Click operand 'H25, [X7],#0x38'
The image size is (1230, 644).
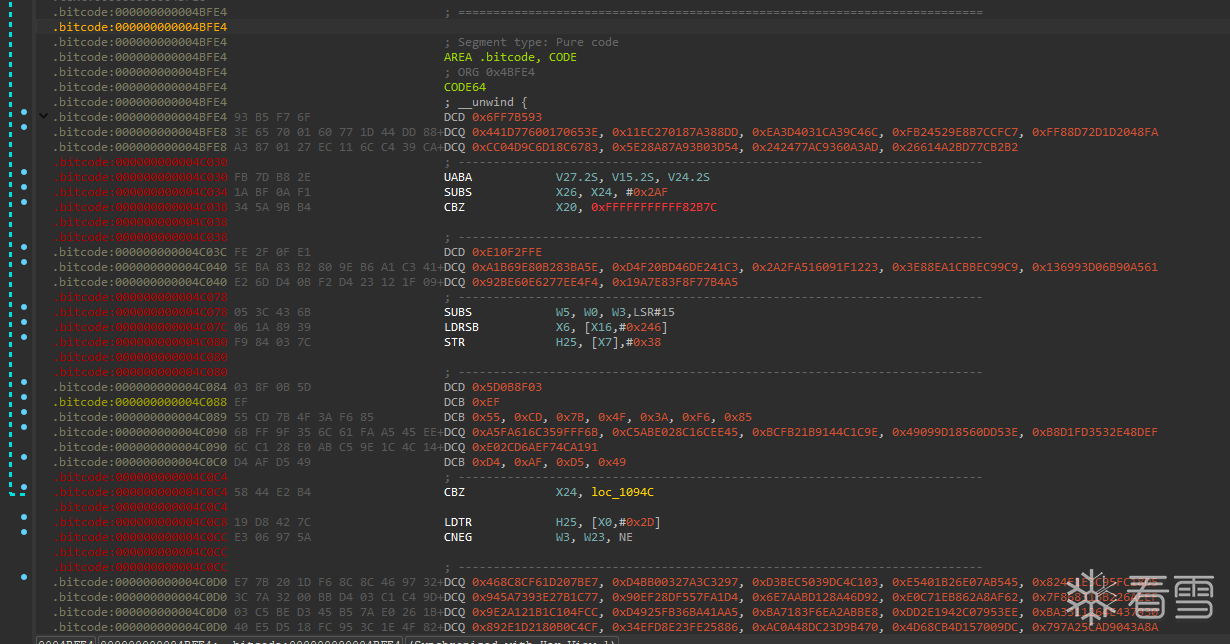tap(608, 342)
